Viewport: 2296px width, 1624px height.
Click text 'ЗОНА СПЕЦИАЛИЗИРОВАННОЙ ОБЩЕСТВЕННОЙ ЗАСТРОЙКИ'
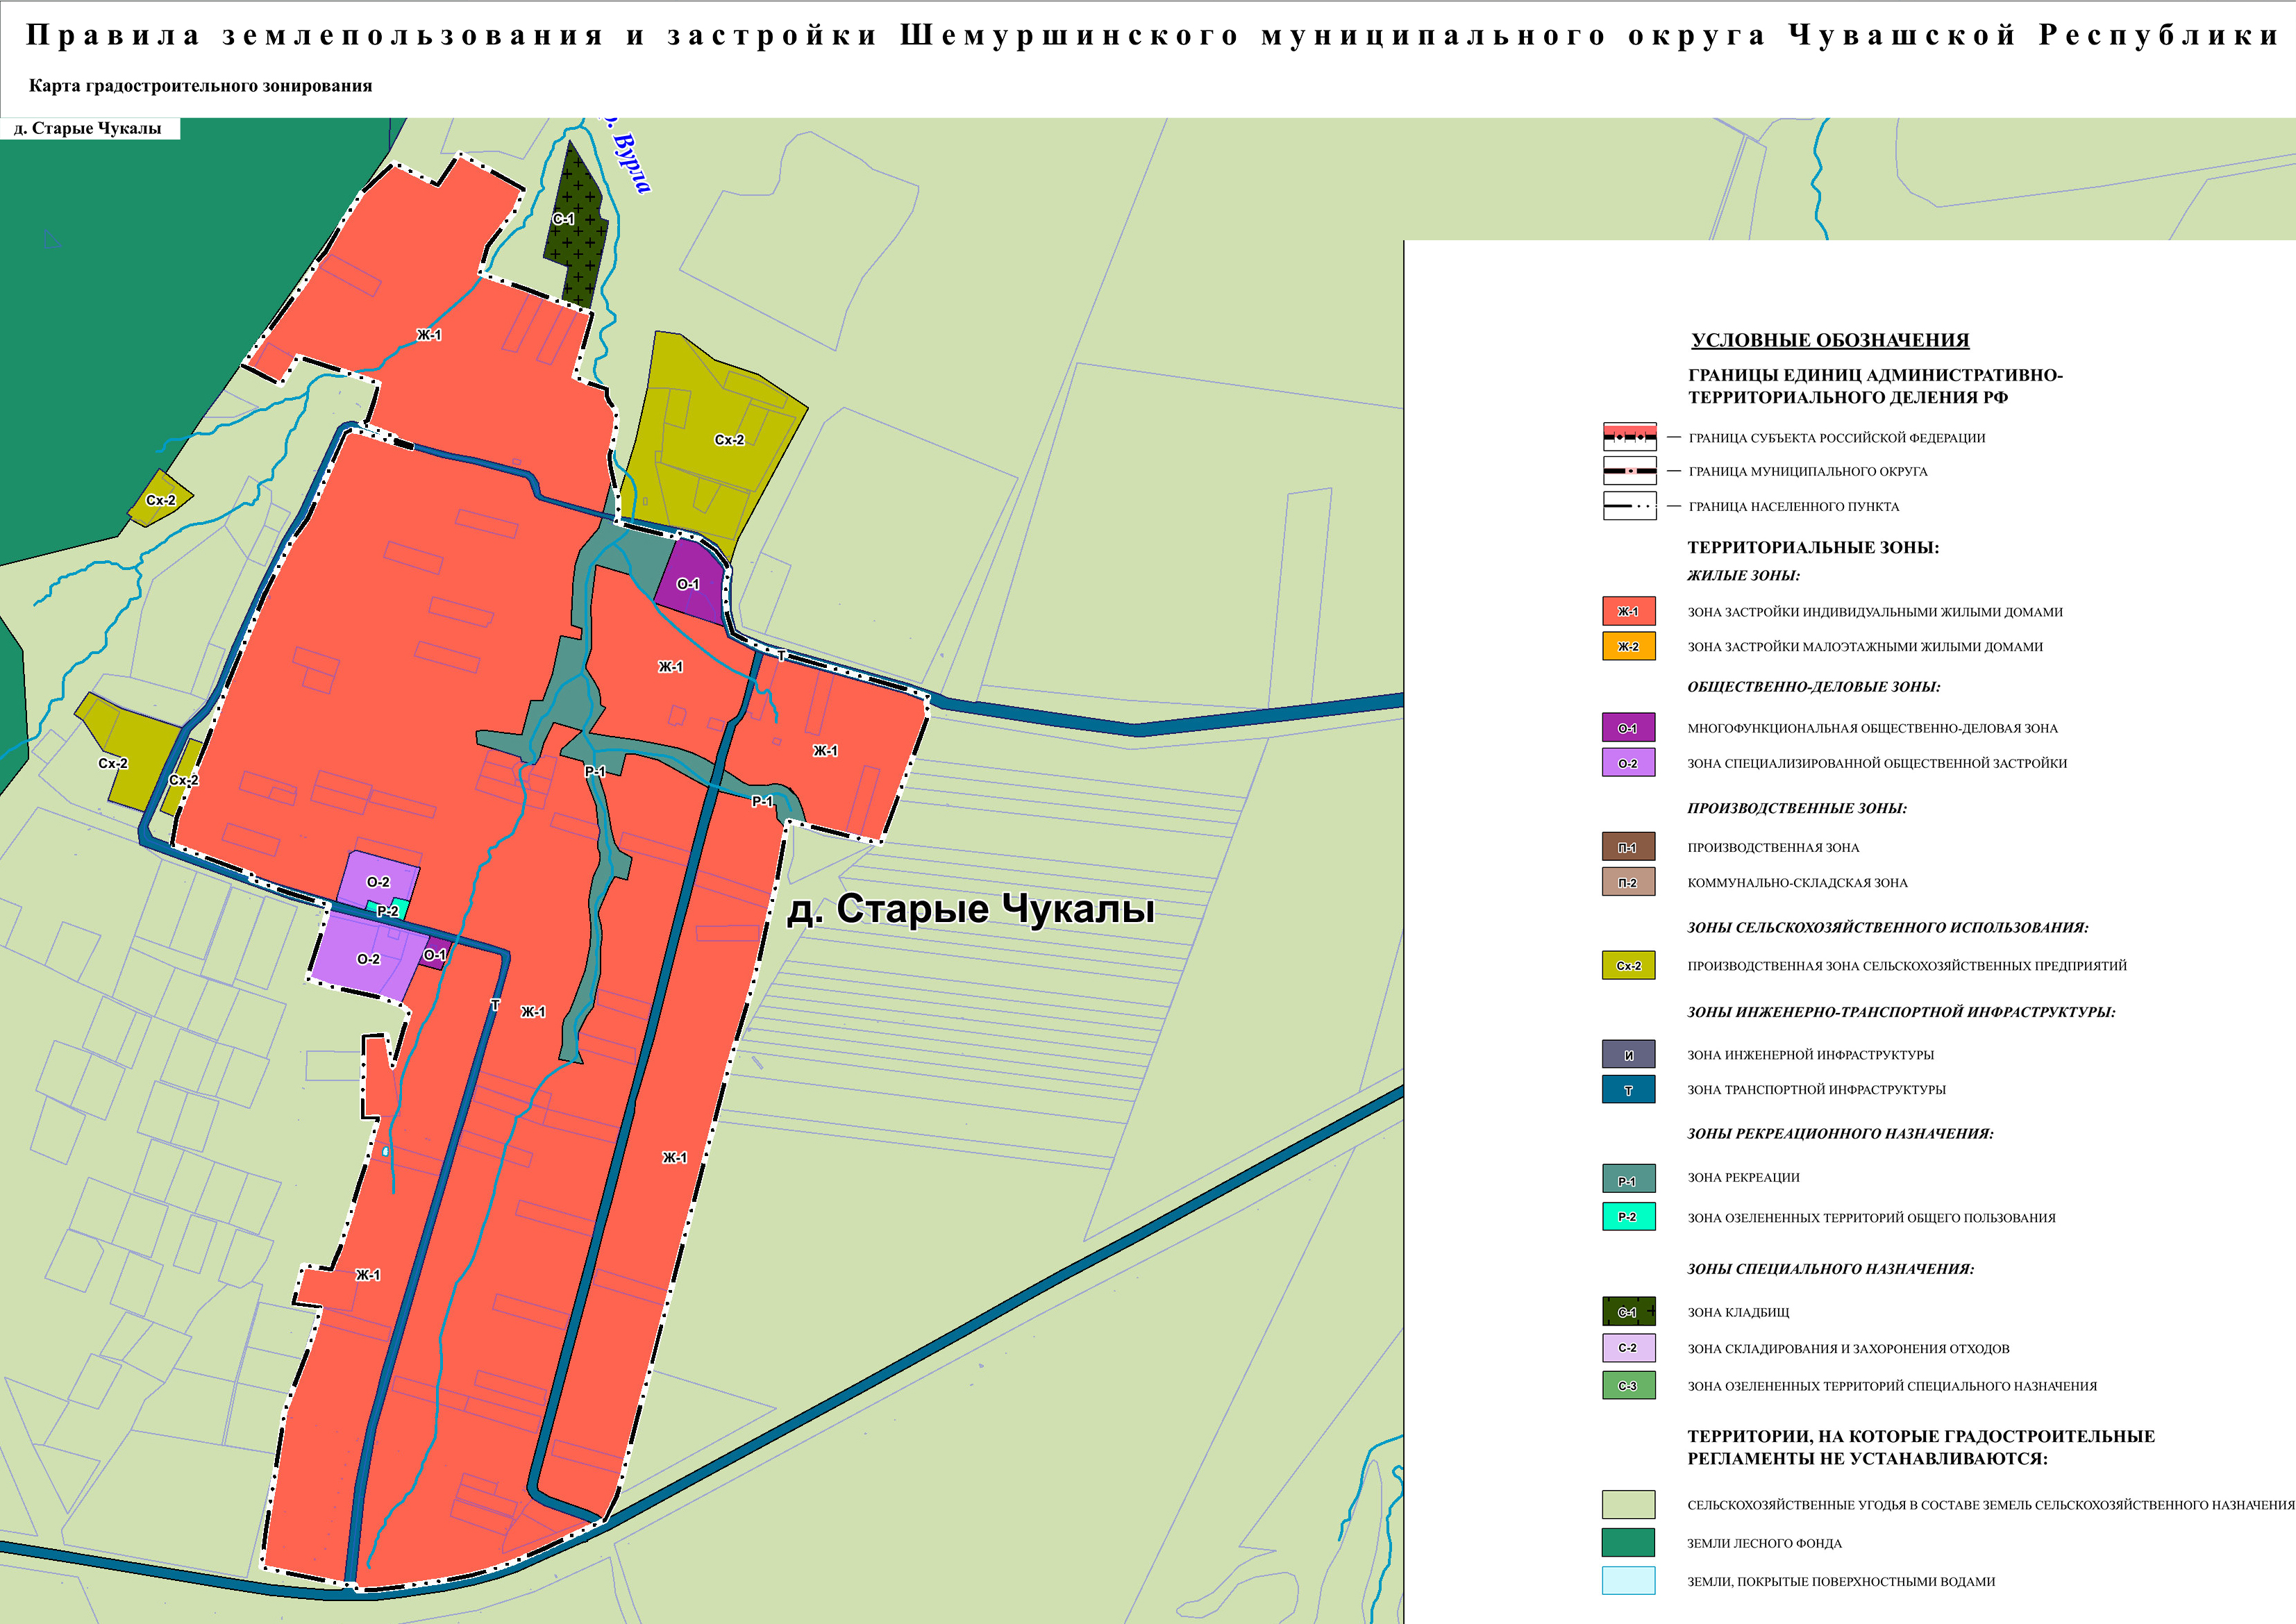[x=1877, y=763]
